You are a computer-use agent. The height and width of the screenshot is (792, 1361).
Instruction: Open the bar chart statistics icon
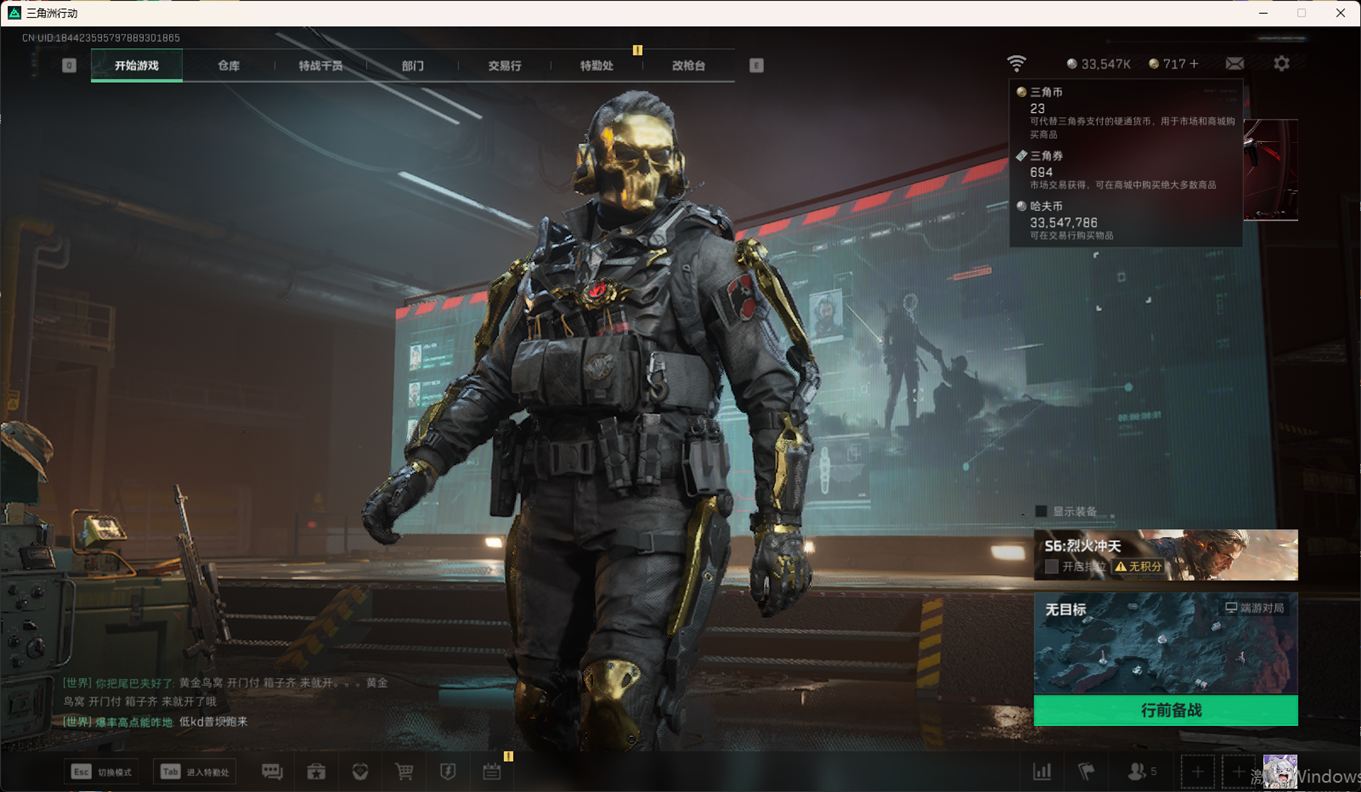click(1042, 771)
